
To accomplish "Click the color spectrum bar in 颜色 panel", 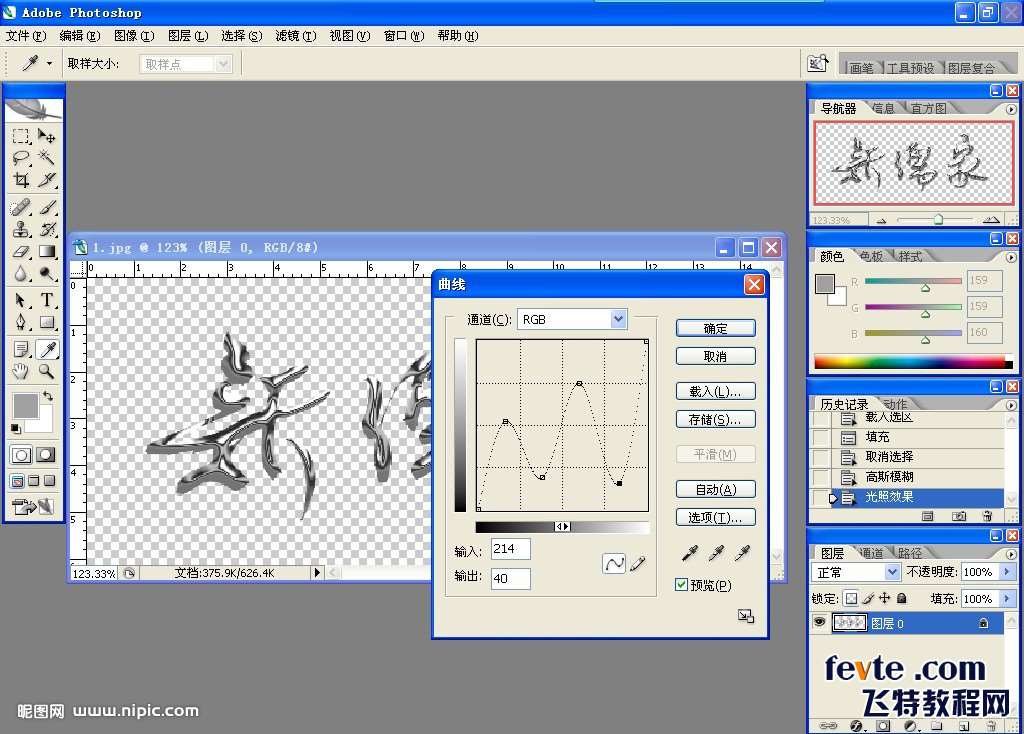I will [908, 362].
